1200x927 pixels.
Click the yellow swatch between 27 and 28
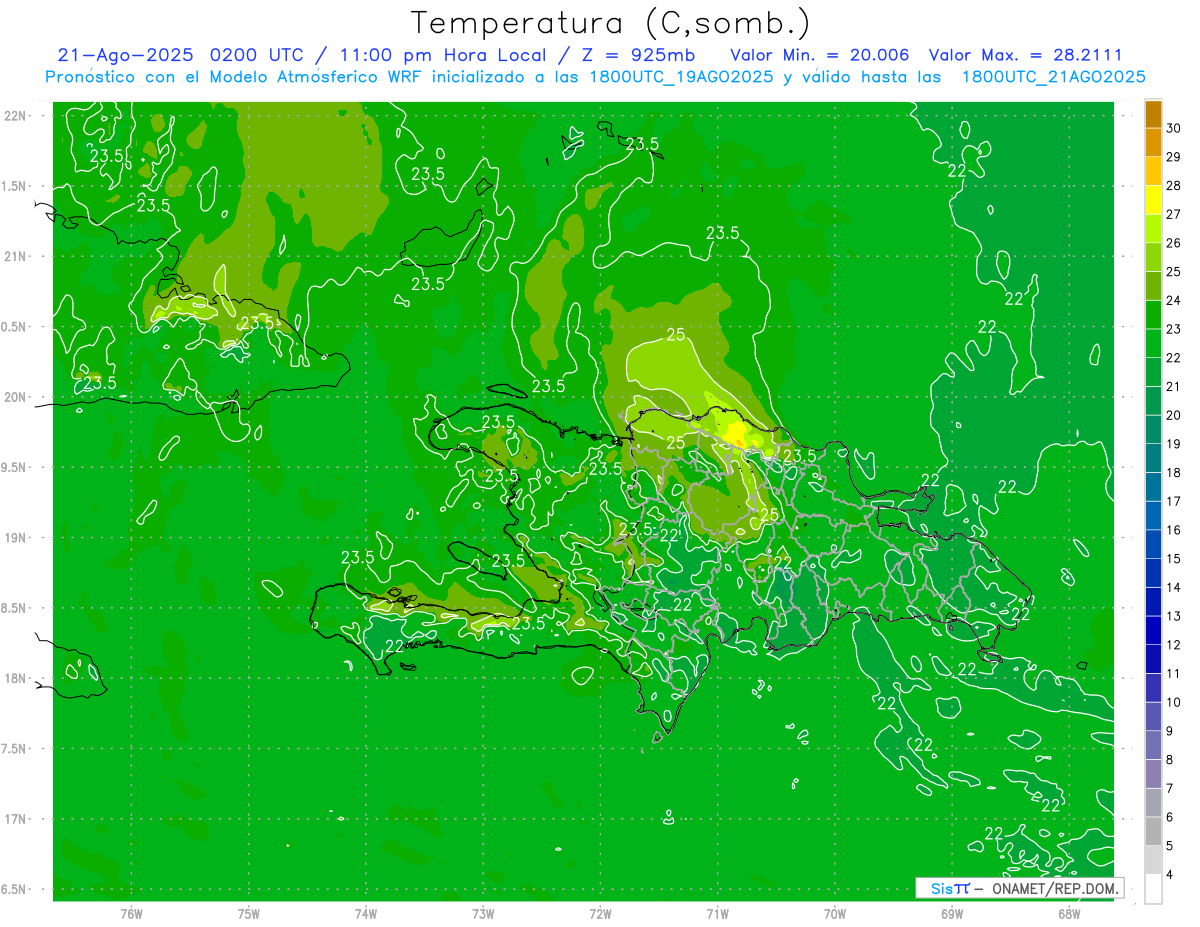pyautogui.click(x=1153, y=200)
